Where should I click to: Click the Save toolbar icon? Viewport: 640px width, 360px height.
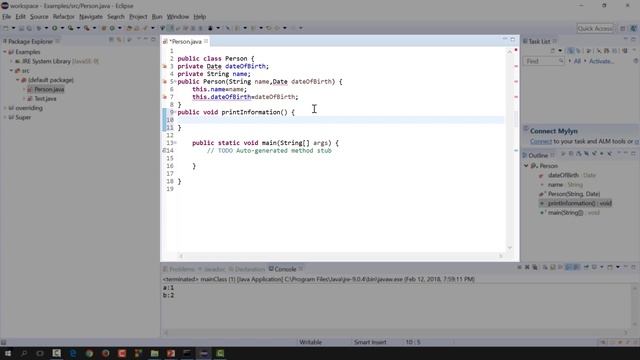point(21,28)
